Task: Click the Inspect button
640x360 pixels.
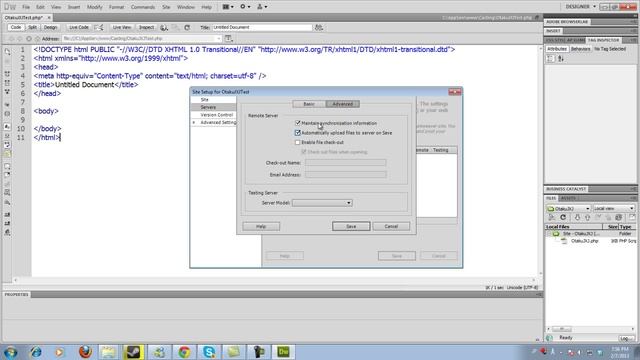Action: [146, 27]
